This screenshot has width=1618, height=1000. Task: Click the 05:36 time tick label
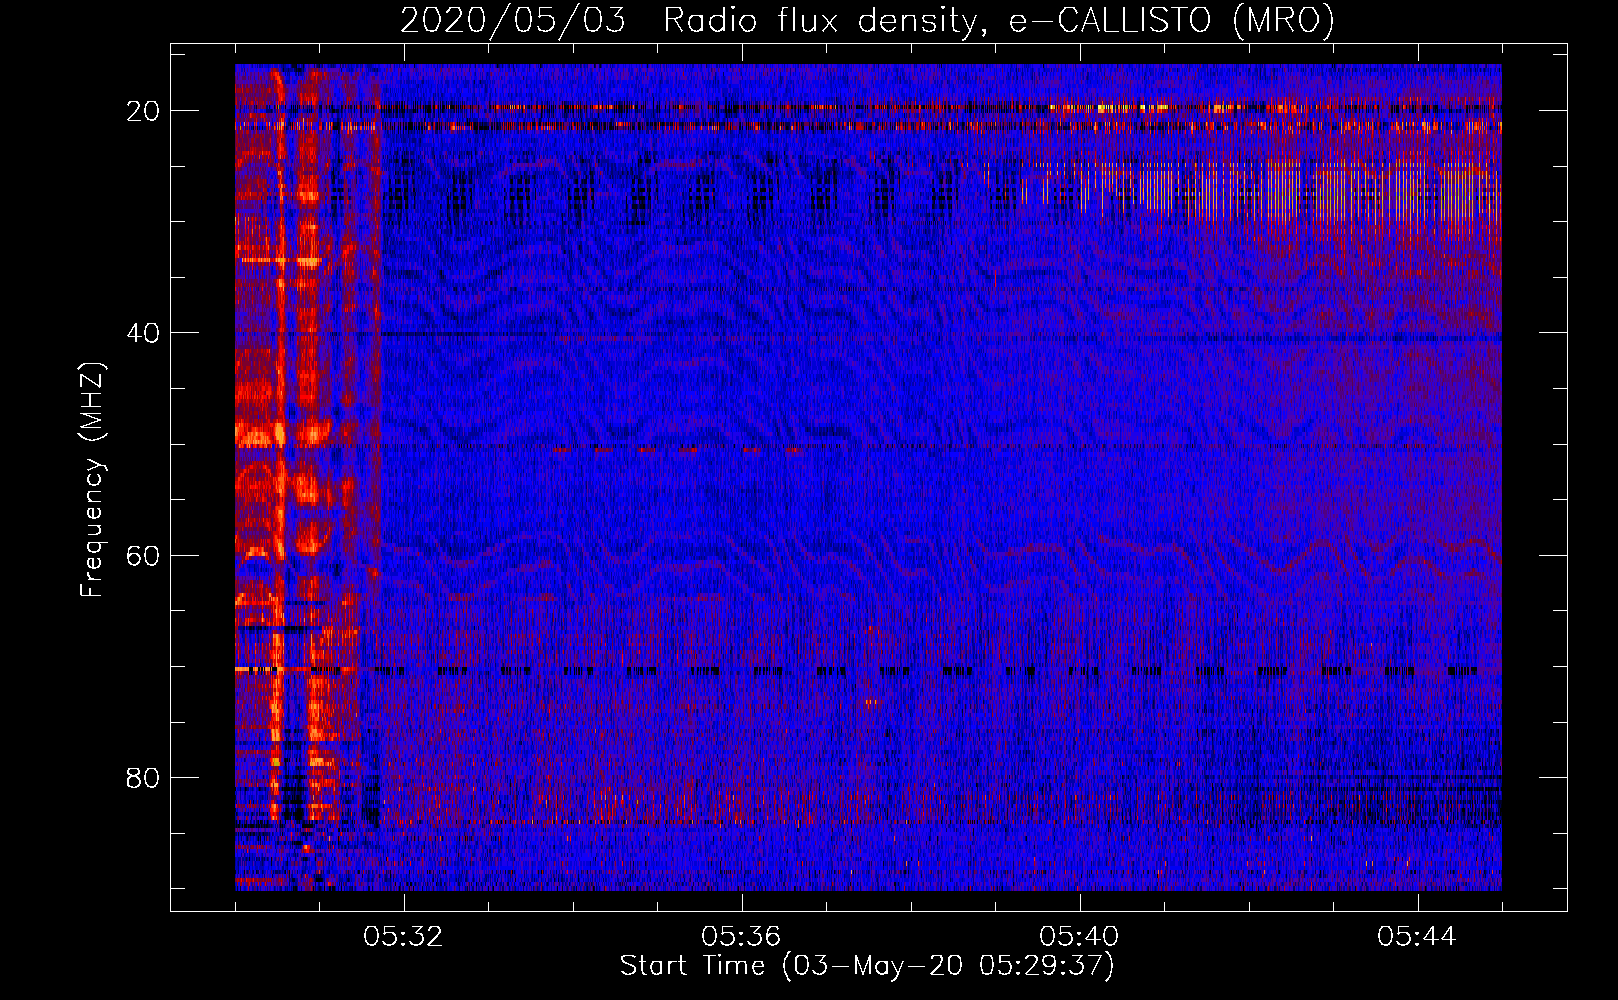741,937
